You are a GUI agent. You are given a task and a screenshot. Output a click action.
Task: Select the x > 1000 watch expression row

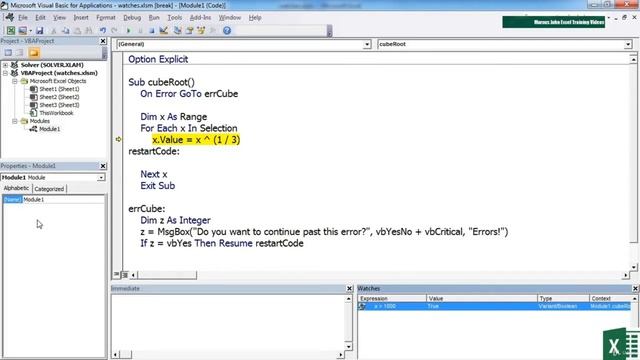tap(494, 306)
